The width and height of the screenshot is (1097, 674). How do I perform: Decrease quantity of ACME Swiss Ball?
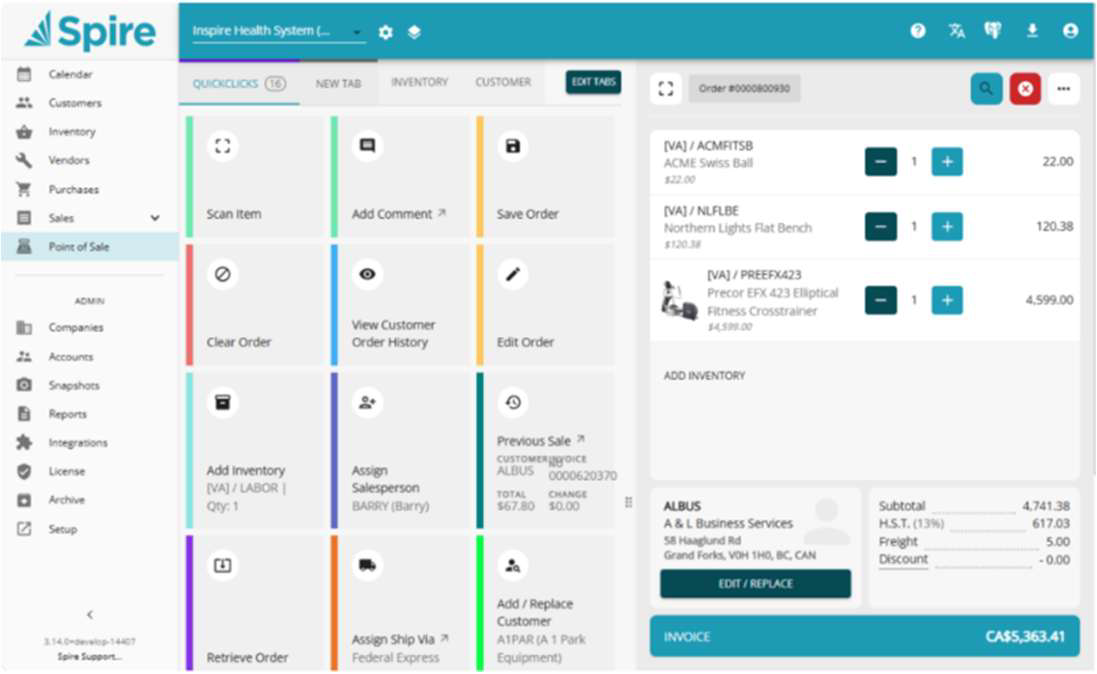pyautogui.click(x=881, y=162)
